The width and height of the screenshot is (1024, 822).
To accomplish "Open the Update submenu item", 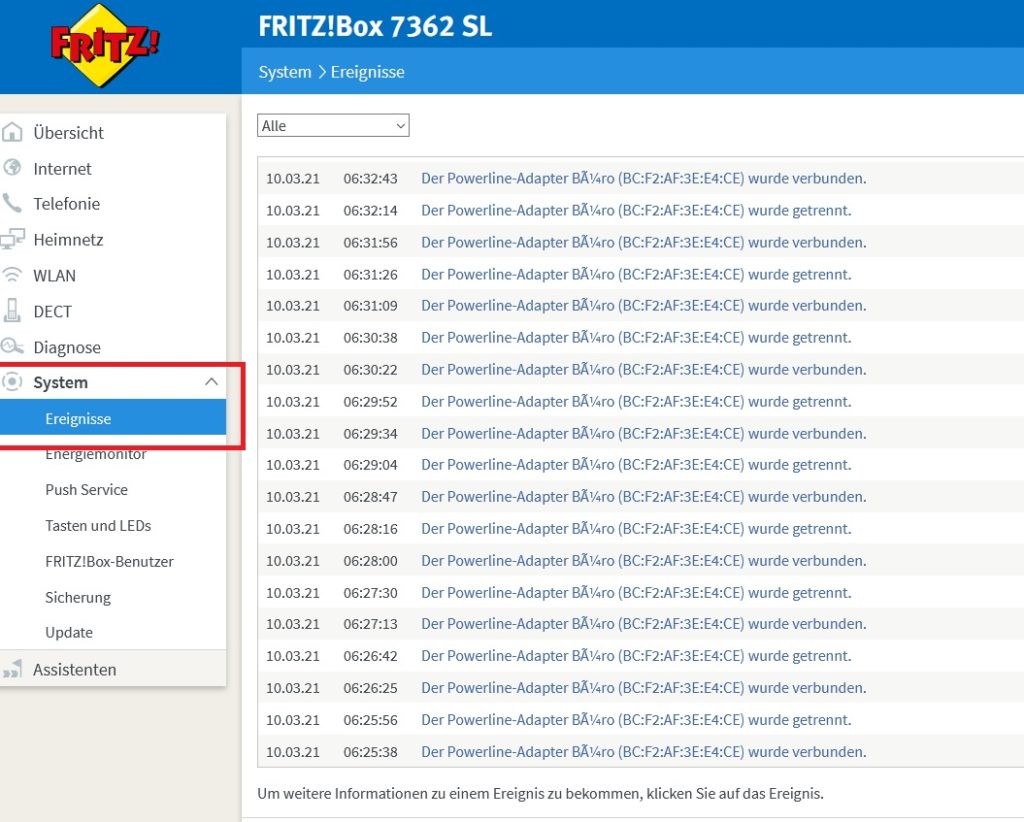I will [x=69, y=633].
